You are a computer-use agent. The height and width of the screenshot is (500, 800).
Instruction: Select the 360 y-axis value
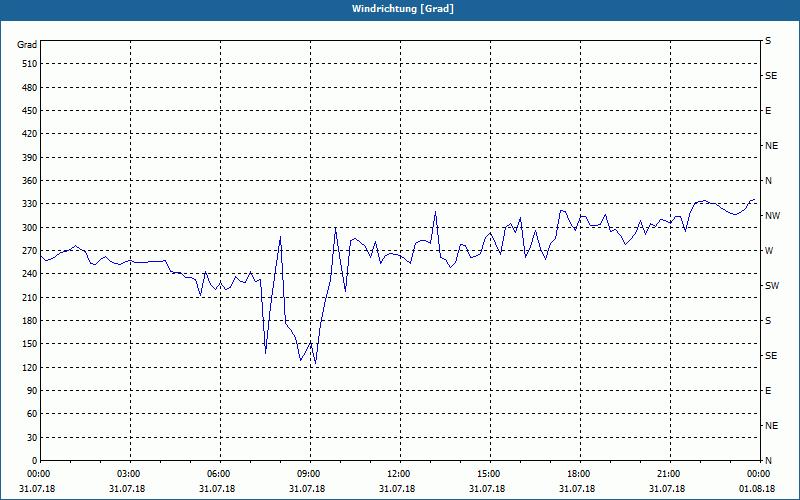[30, 181]
